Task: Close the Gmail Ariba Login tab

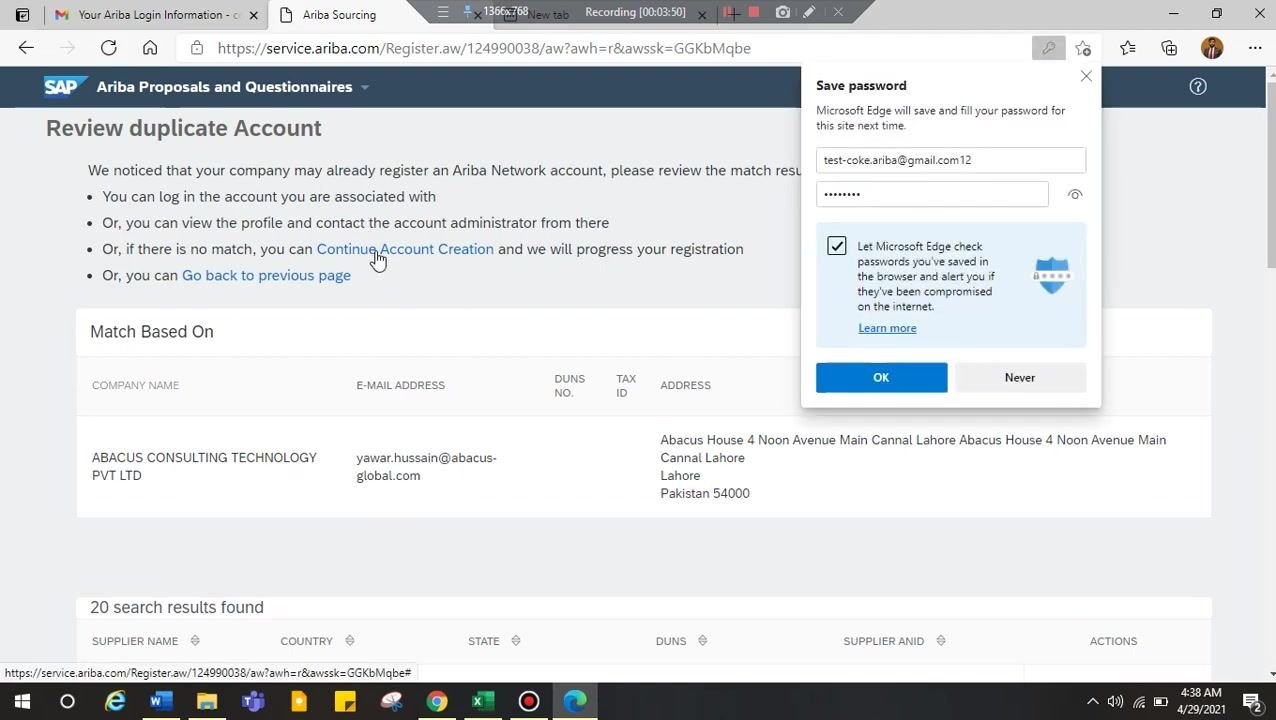Action: pyautogui.click(x=253, y=15)
